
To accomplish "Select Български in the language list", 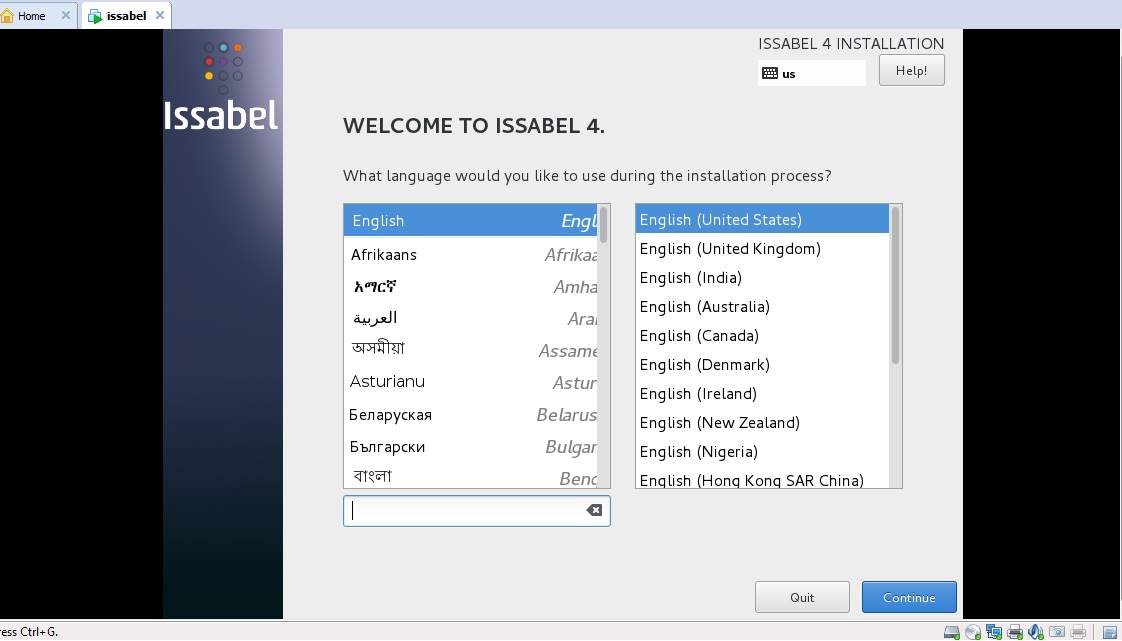I will tap(471, 447).
